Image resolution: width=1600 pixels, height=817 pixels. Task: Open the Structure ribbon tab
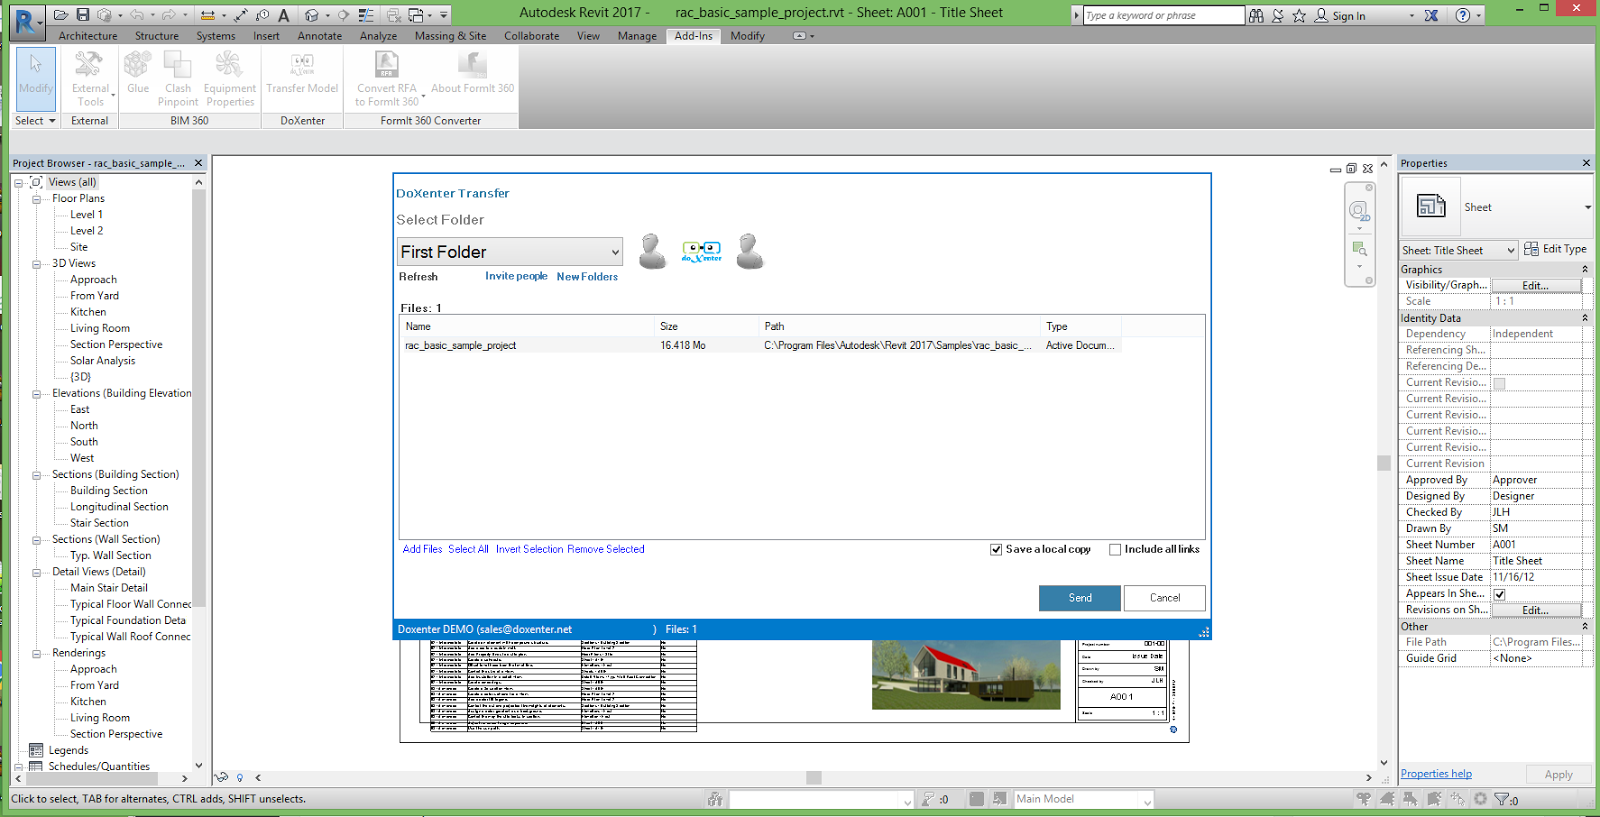(157, 36)
